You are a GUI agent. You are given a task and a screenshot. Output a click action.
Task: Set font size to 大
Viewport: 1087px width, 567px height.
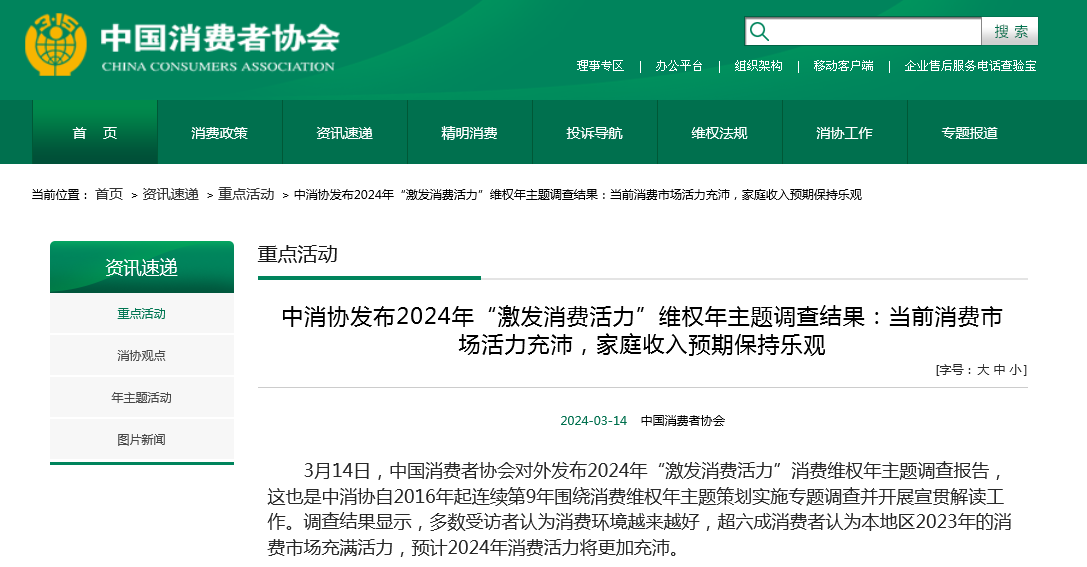(x=983, y=369)
